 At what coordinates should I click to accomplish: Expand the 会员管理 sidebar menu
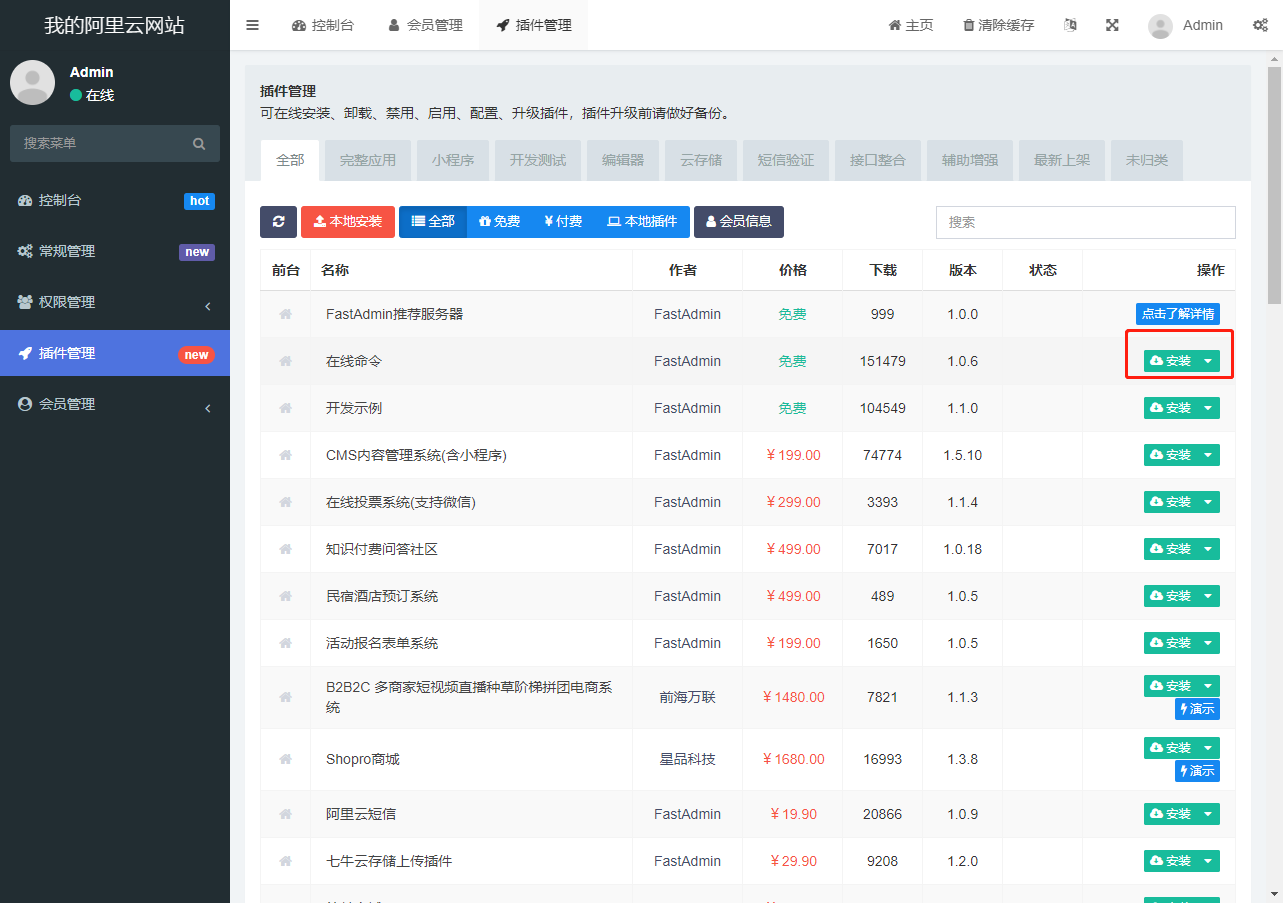[x=115, y=404]
